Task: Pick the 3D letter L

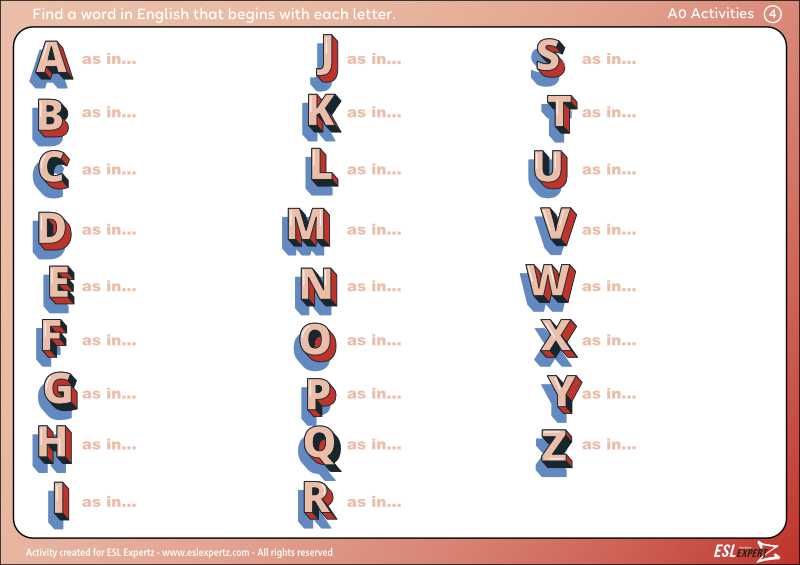Action: (x=322, y=171)
